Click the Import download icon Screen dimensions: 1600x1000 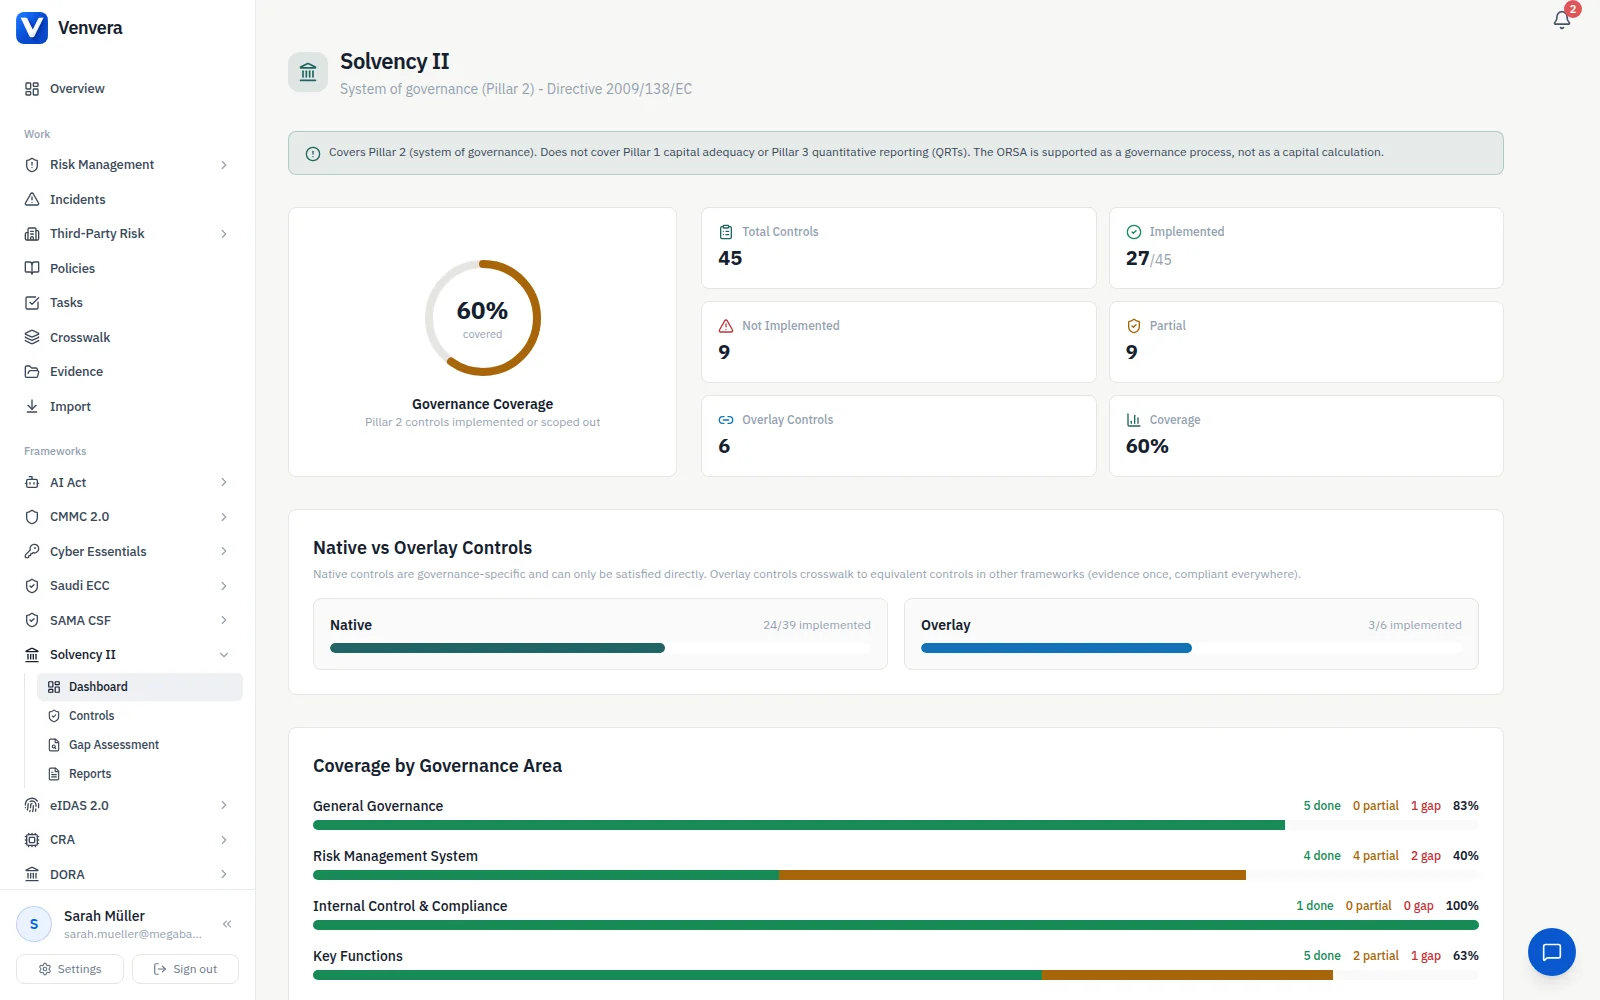32,406
